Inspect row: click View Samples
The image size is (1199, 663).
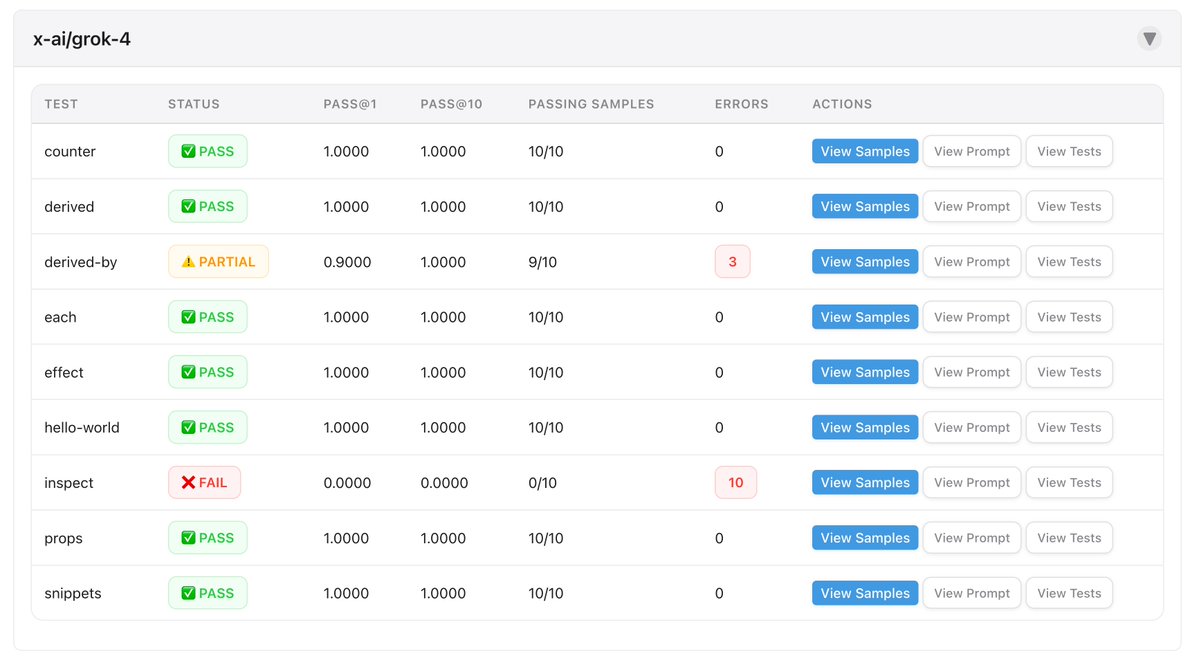[865, 483]
